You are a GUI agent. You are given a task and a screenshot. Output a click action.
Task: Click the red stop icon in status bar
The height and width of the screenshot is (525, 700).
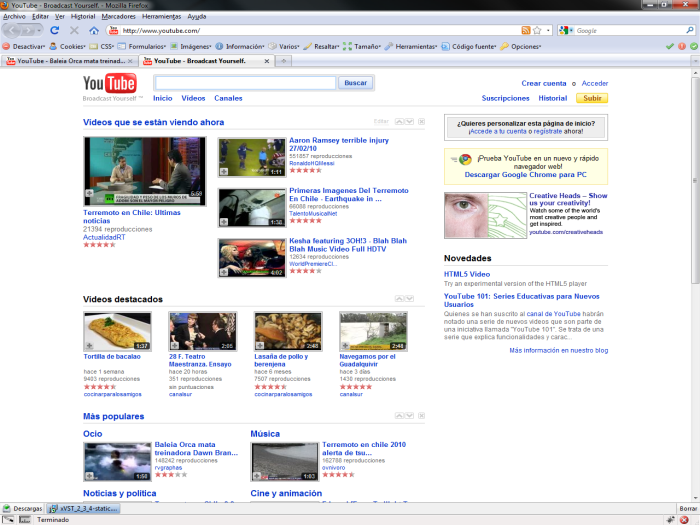click(x=683, y=520)
